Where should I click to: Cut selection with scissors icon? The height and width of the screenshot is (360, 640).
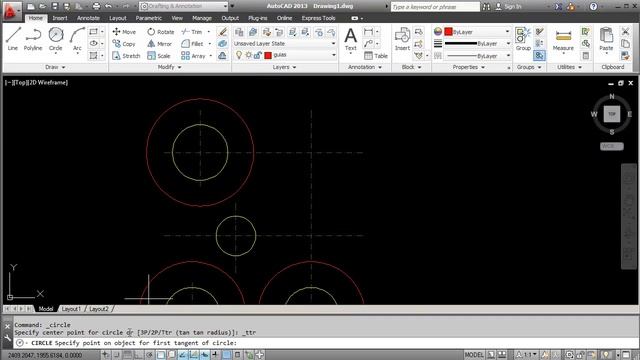click(625, 31)
